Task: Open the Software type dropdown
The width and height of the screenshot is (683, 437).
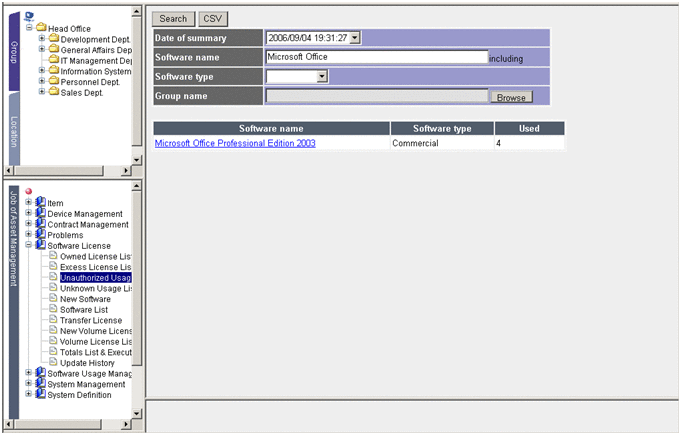Action: [322, 77]
